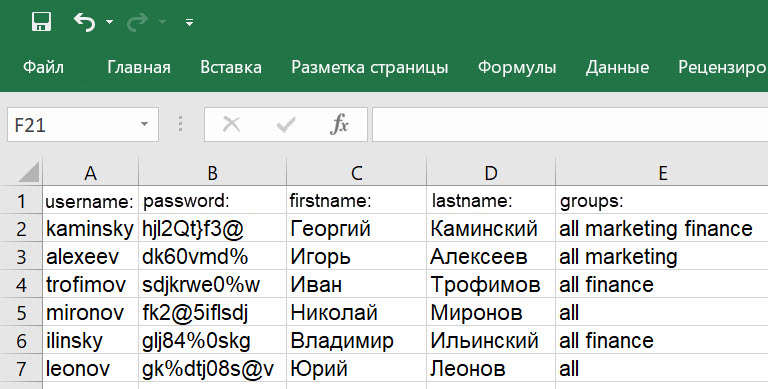Click cell containing 'Игорь'
This screenshot has height=389, width=768.
tap(356, 256)
